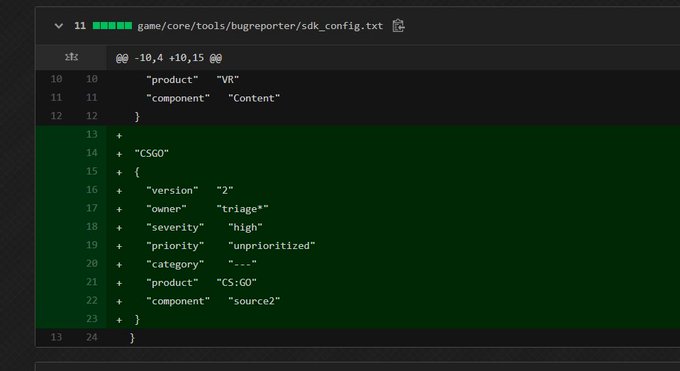Click new line number 21
The height and width of the screenshot is (371, 680).
[x=92, y=282]
